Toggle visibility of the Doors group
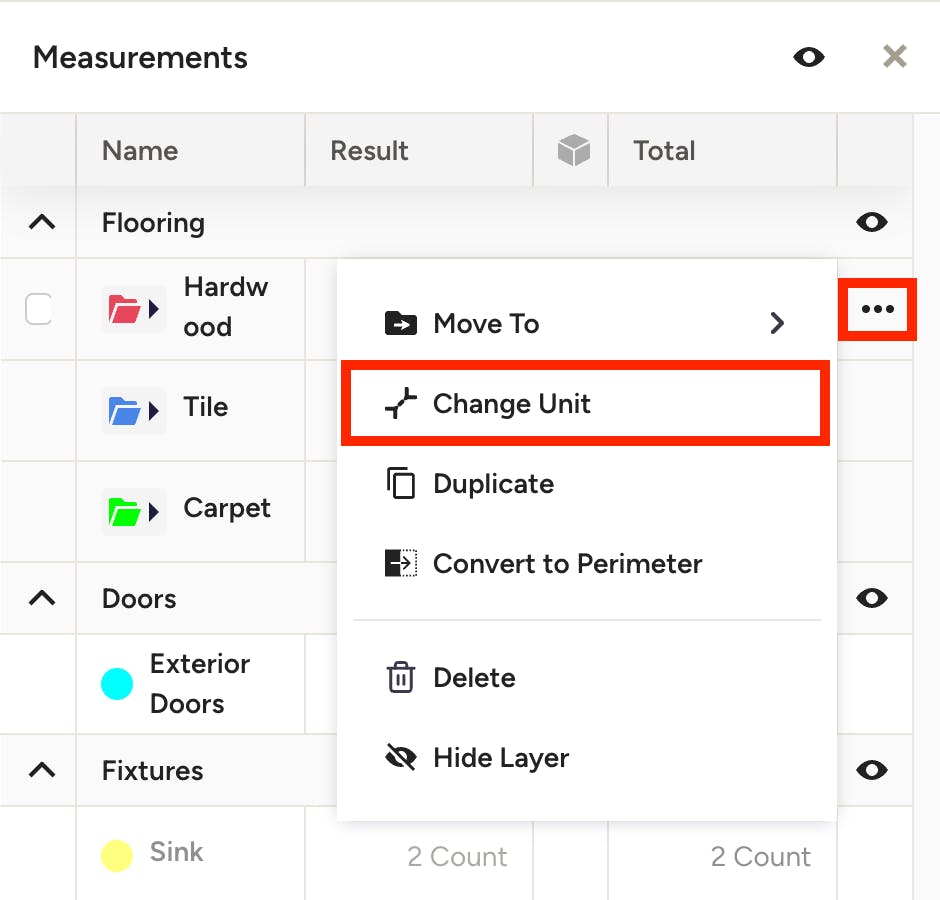Screen dimensions: 940x900 tap(871, 598)
